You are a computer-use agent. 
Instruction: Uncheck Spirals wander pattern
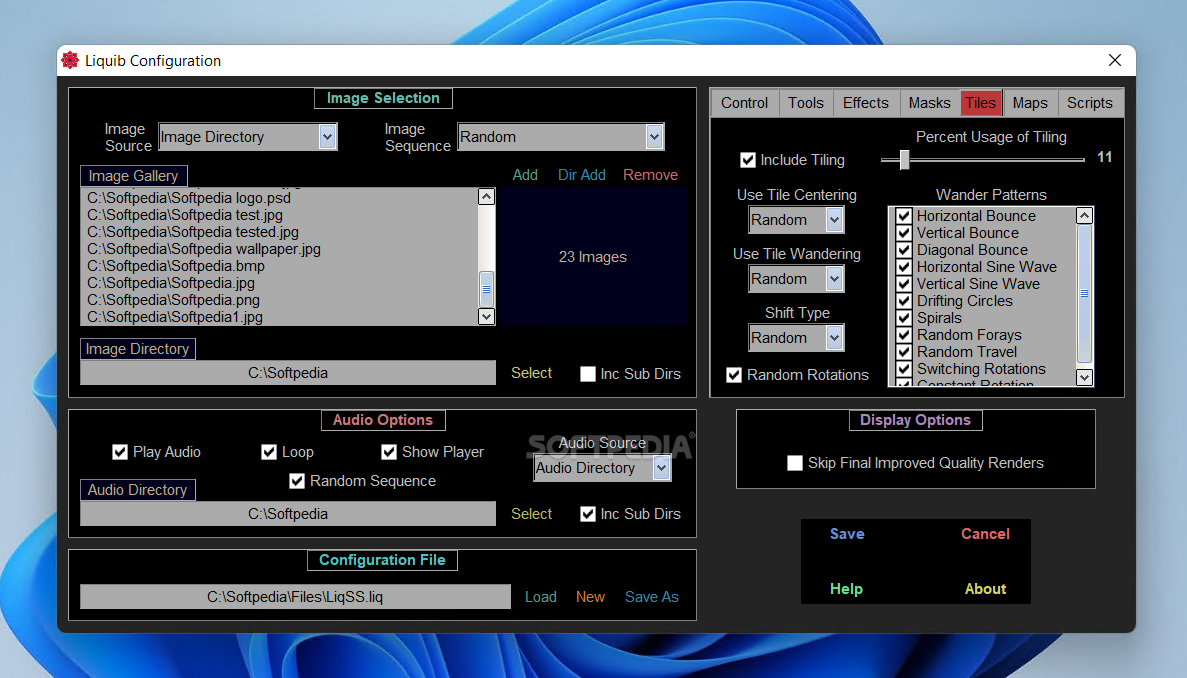click(x=903, y=318)
